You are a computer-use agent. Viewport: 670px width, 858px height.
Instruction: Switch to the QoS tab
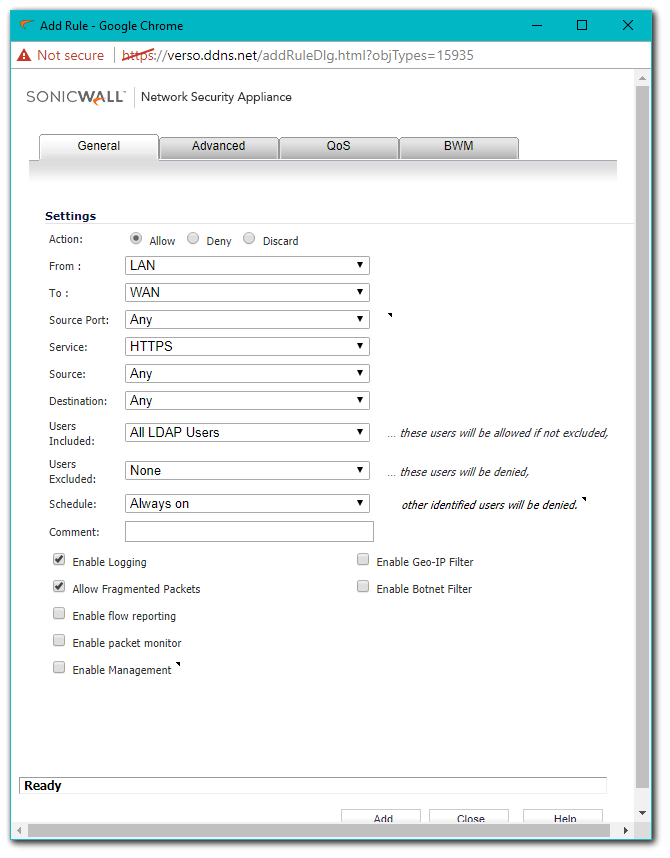coord(338,146)
